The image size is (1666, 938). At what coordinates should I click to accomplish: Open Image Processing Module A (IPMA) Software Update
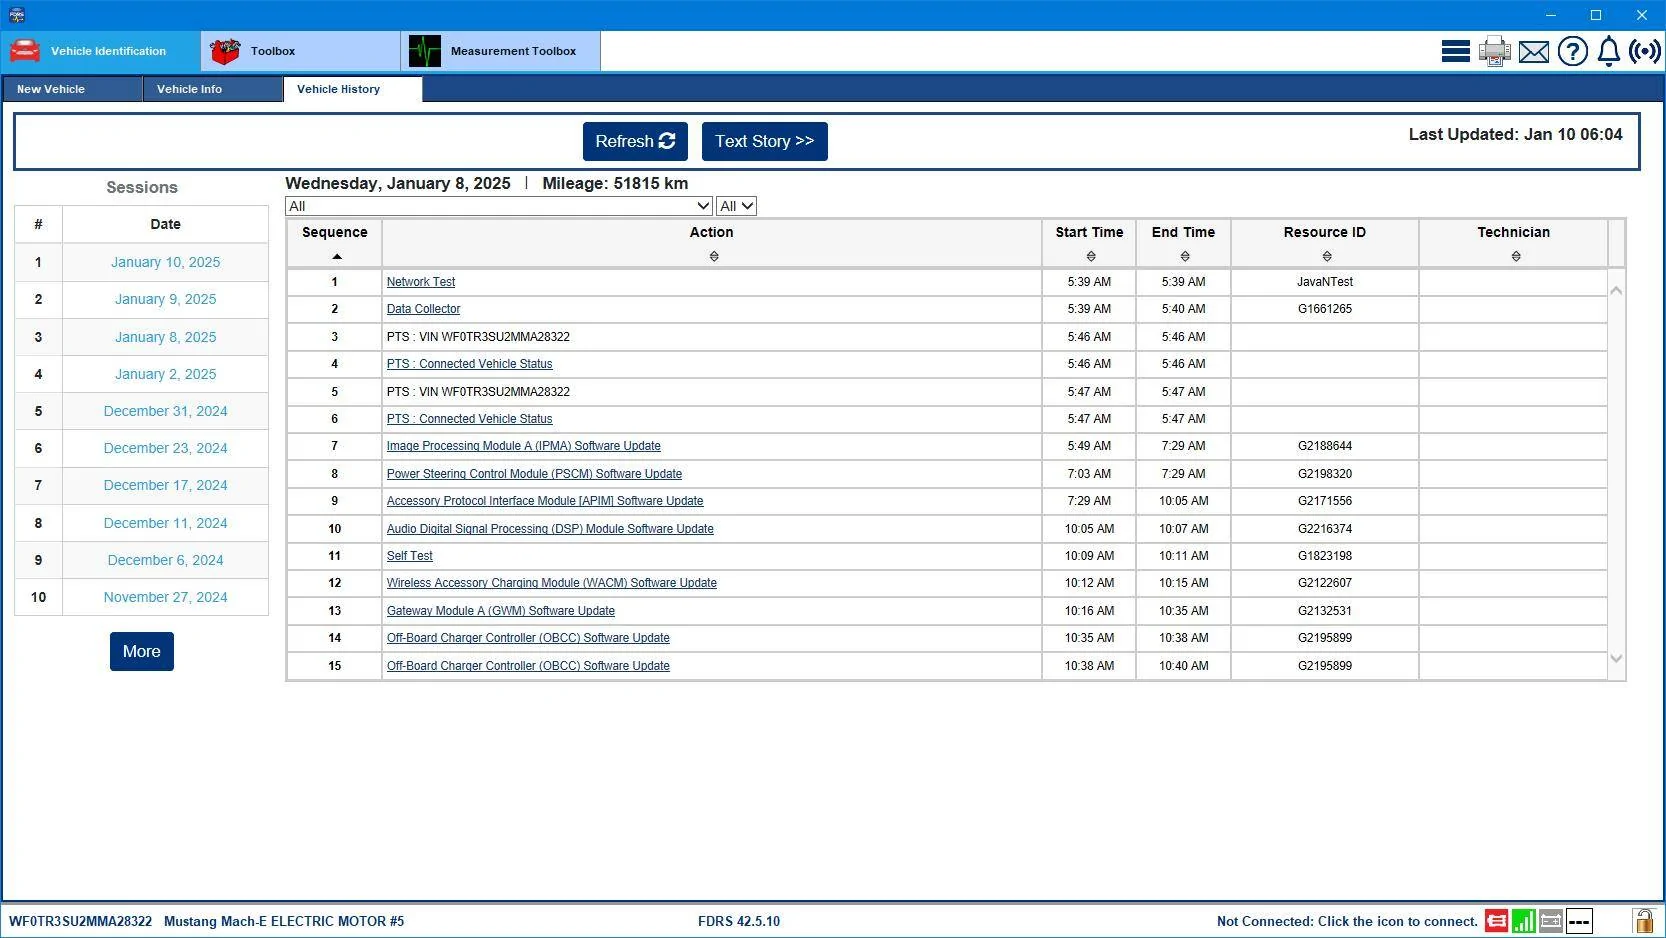524,446
